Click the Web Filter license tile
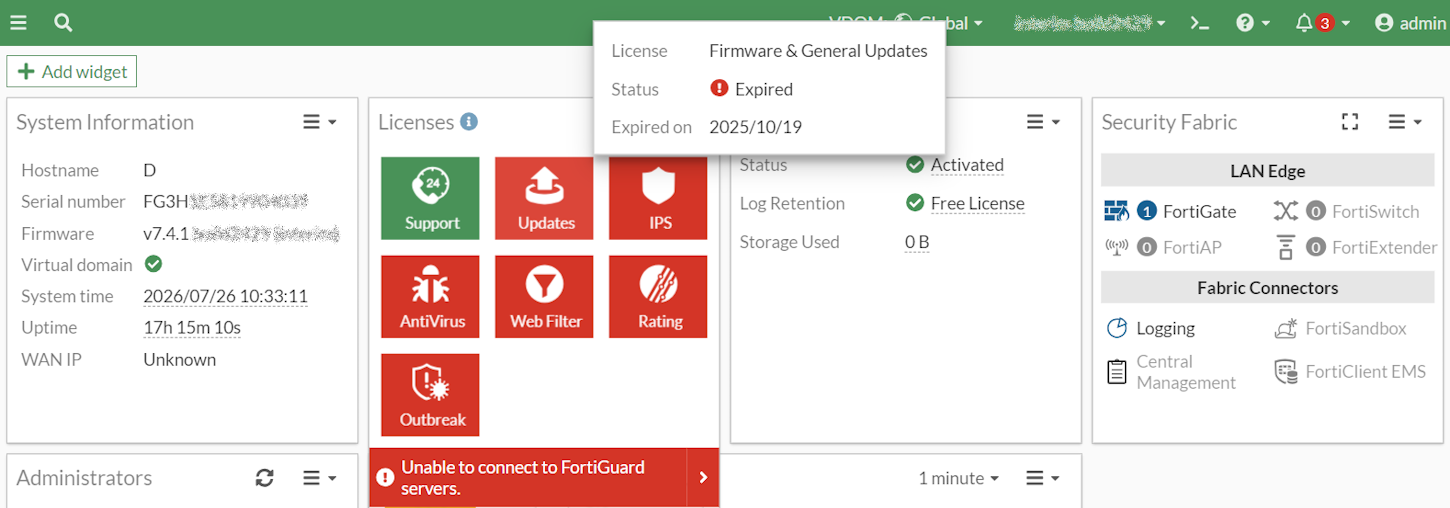This screenshot has height=508, width=1450. tap(545, 297)
